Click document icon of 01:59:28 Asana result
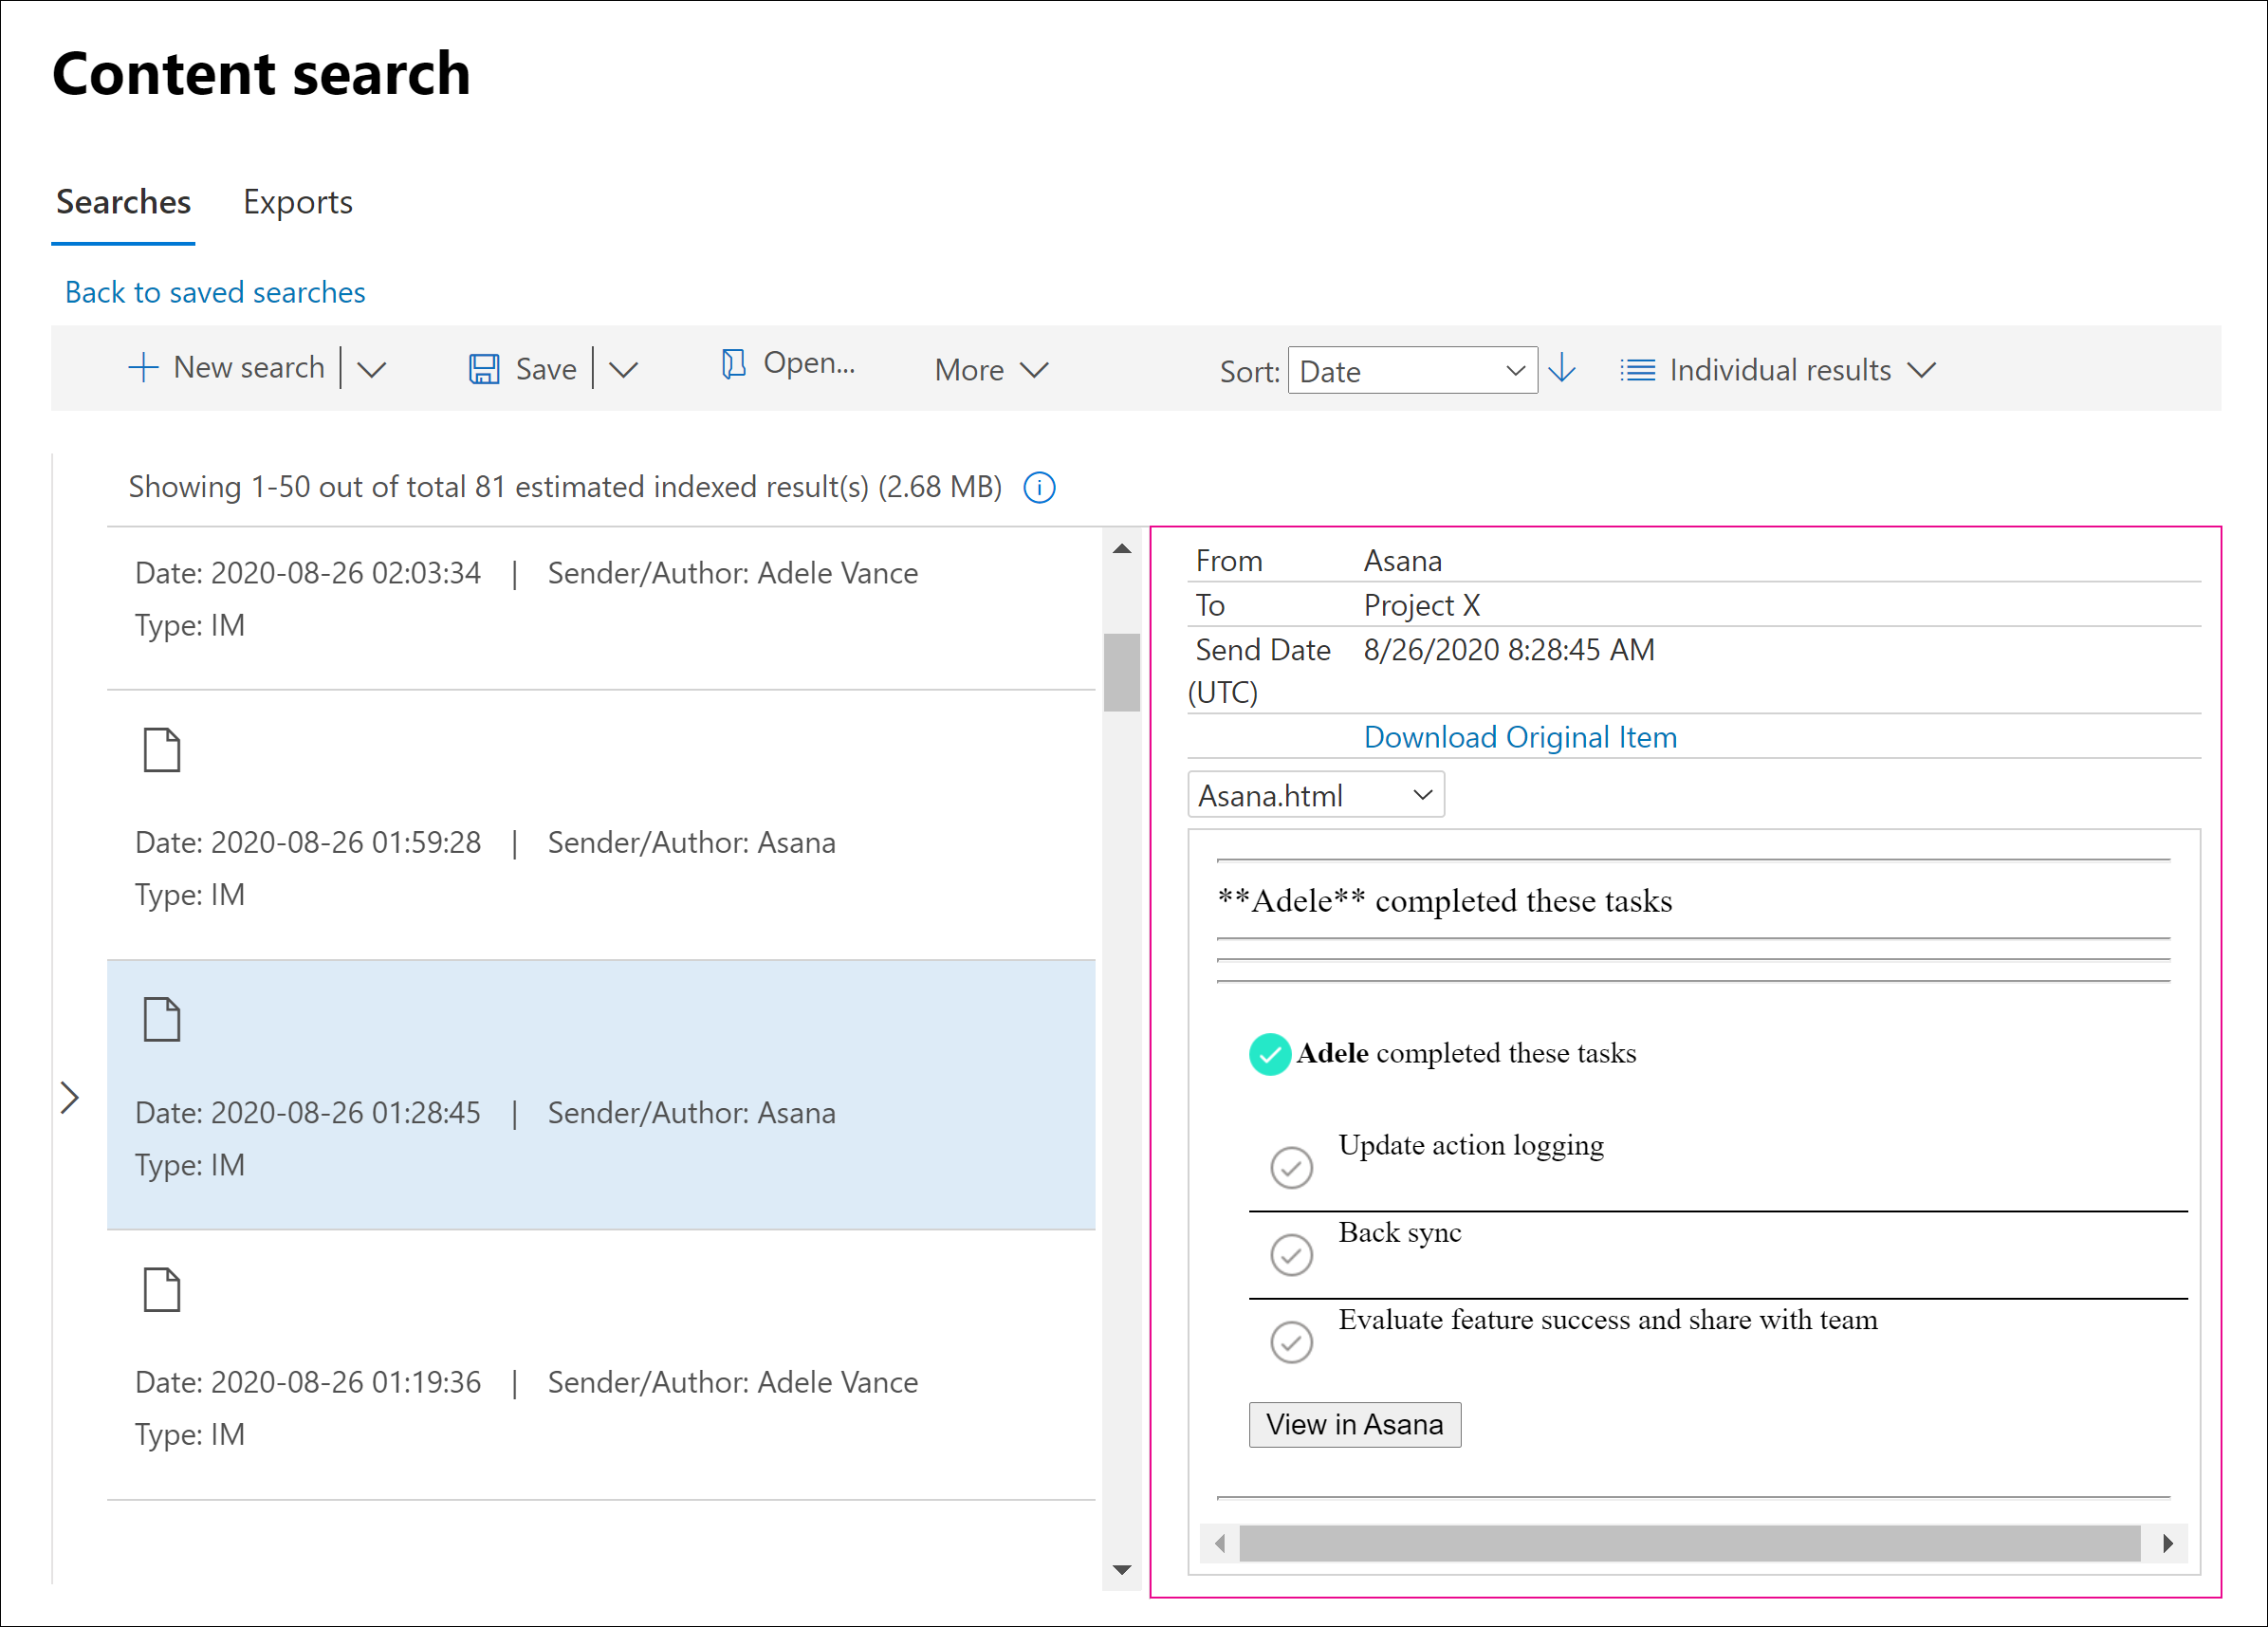The image size is (2268, 1627). click(x=161, y=750)
